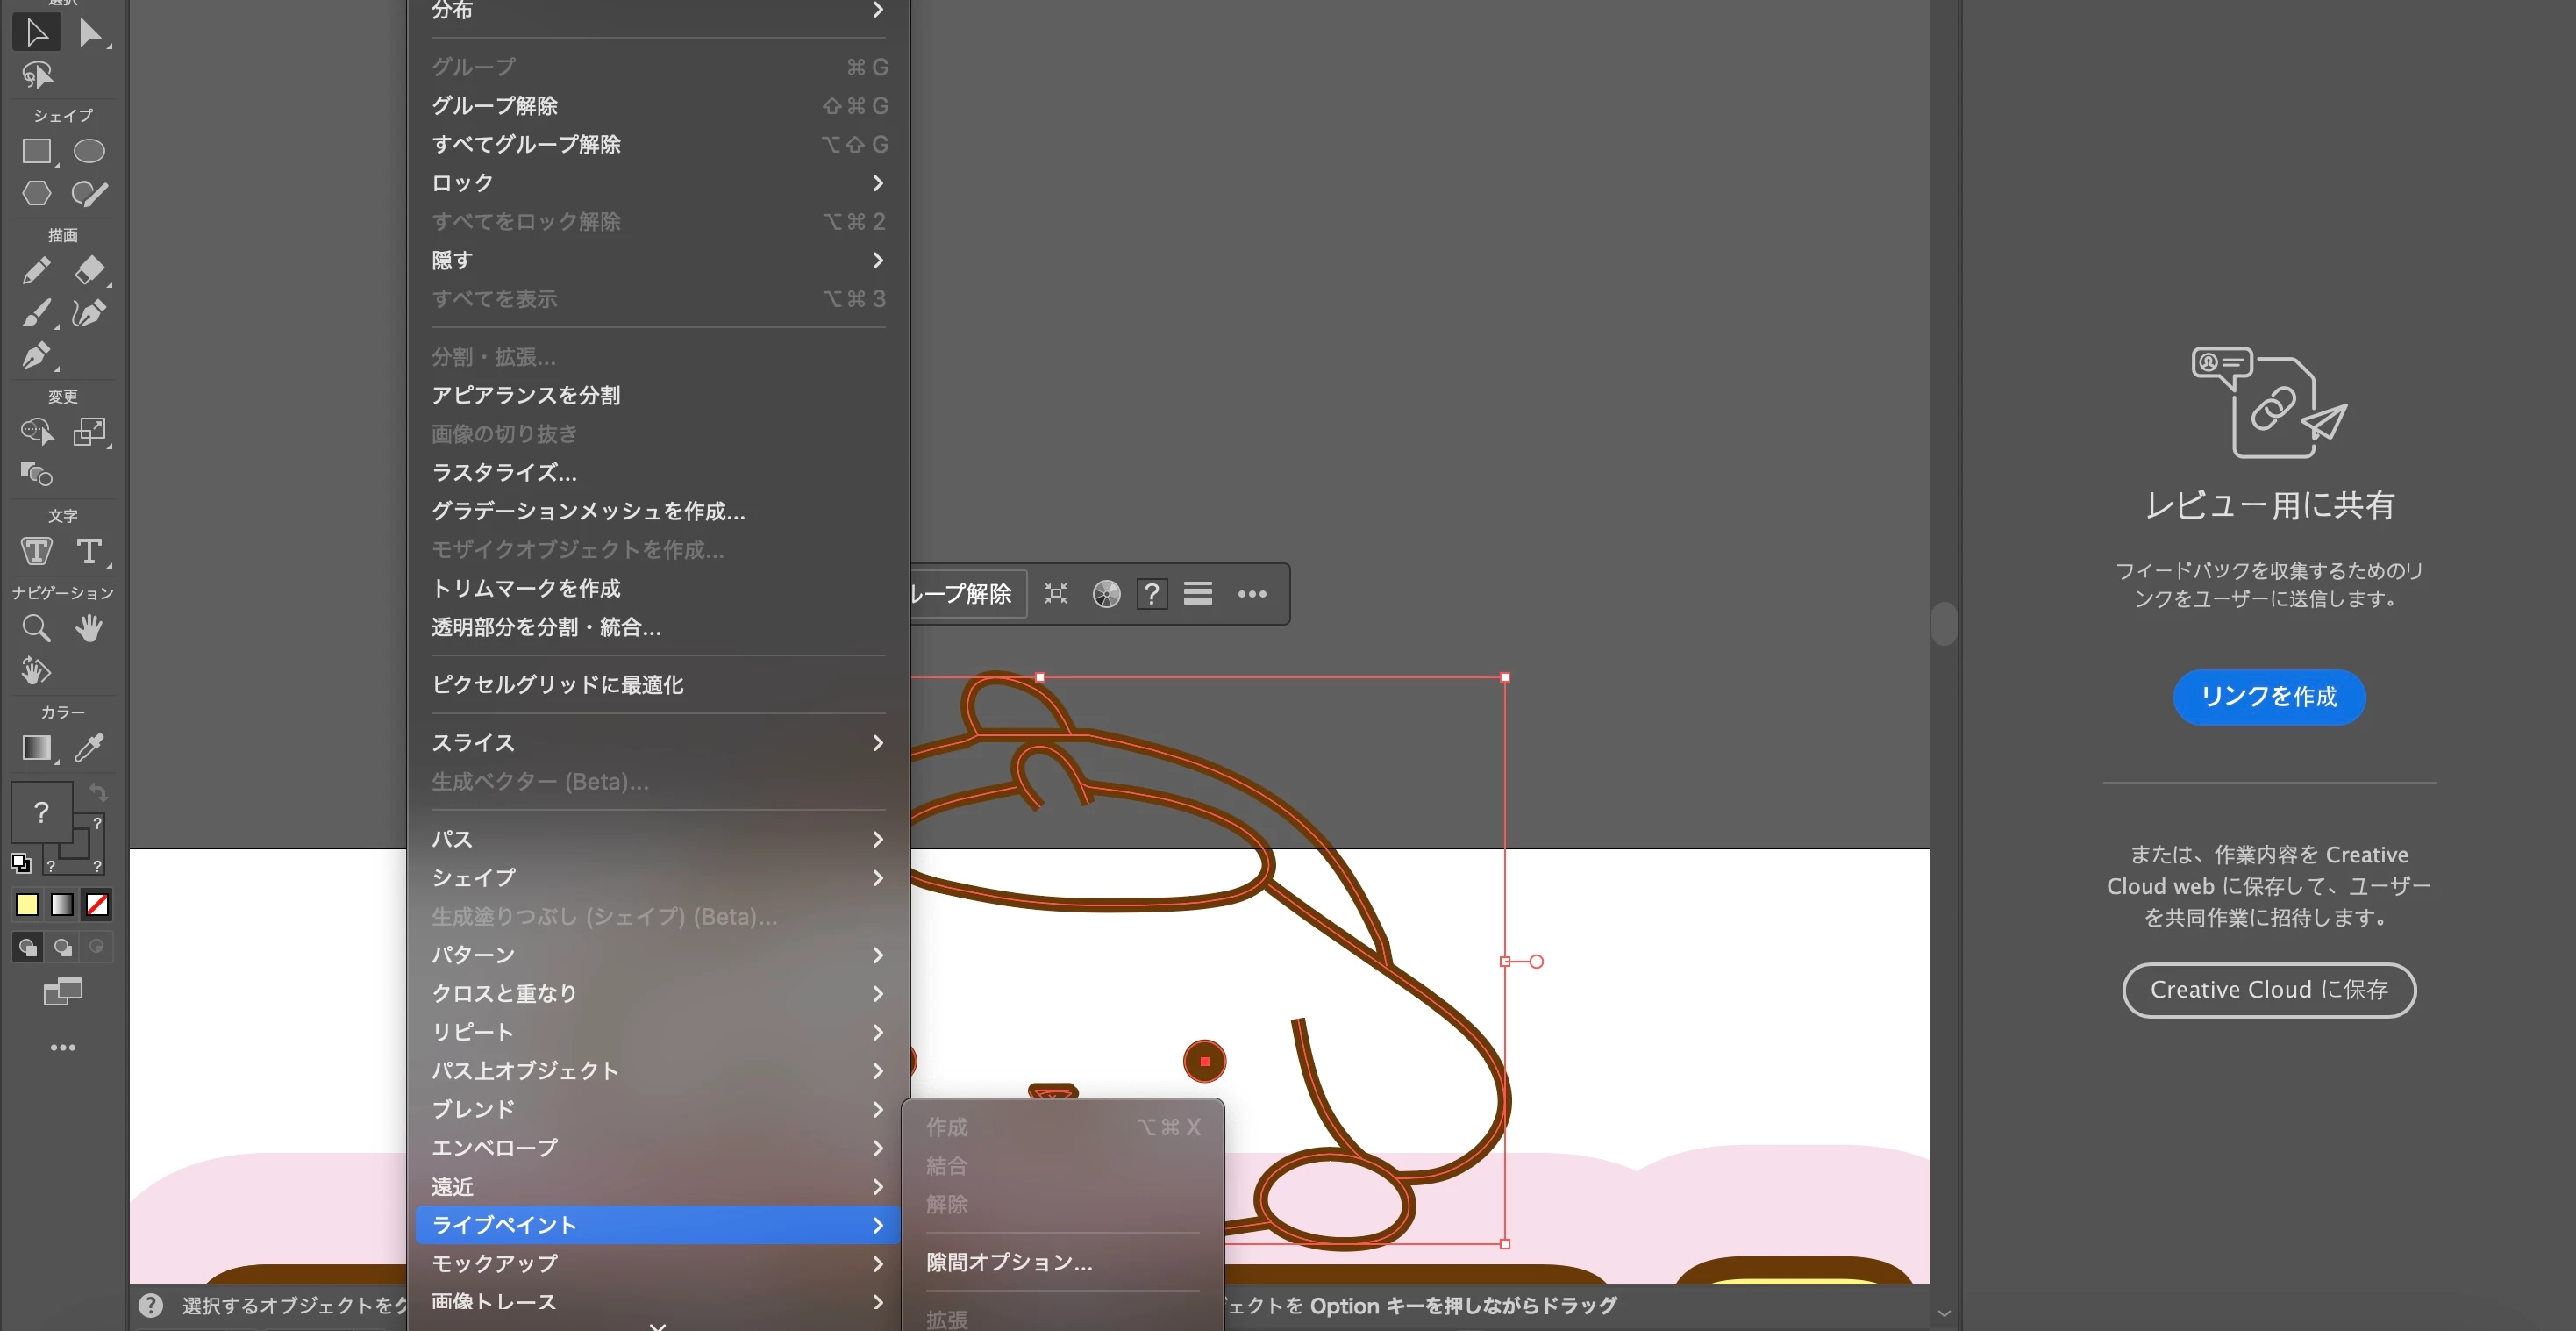Screen dimensions: 2576x1331
Task: Choose ラスタライズ... menu item
Action: (x=504, y=472)
